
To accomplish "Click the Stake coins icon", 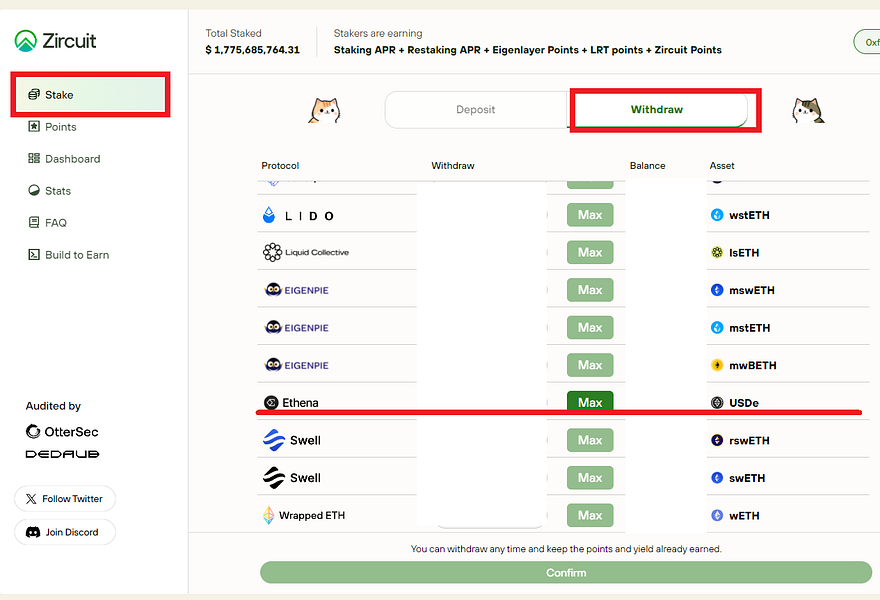I will [x=34, y=94].
